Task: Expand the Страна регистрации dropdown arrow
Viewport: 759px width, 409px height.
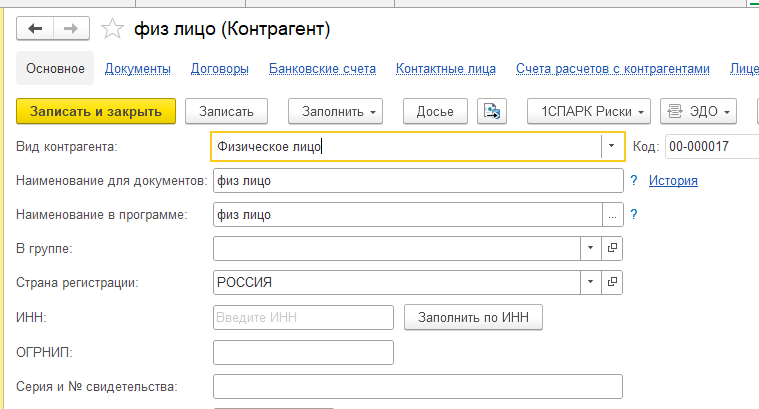Action: [591, 282]
